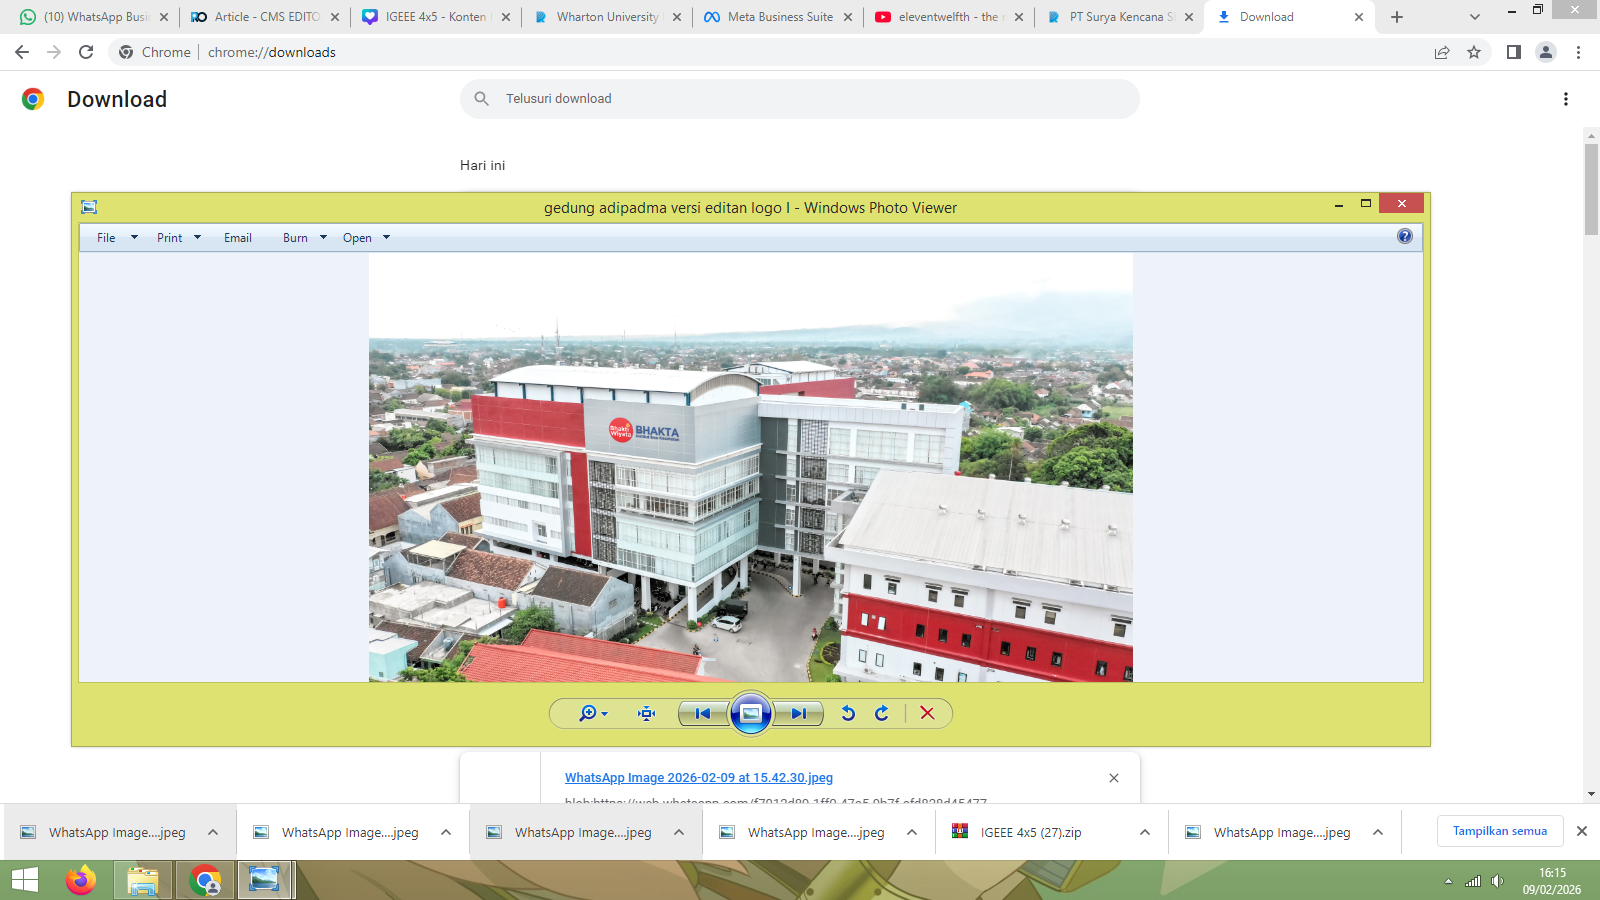Go to next photo in viewer
Screen dimensions: 1600x900
tap(798, 713)
